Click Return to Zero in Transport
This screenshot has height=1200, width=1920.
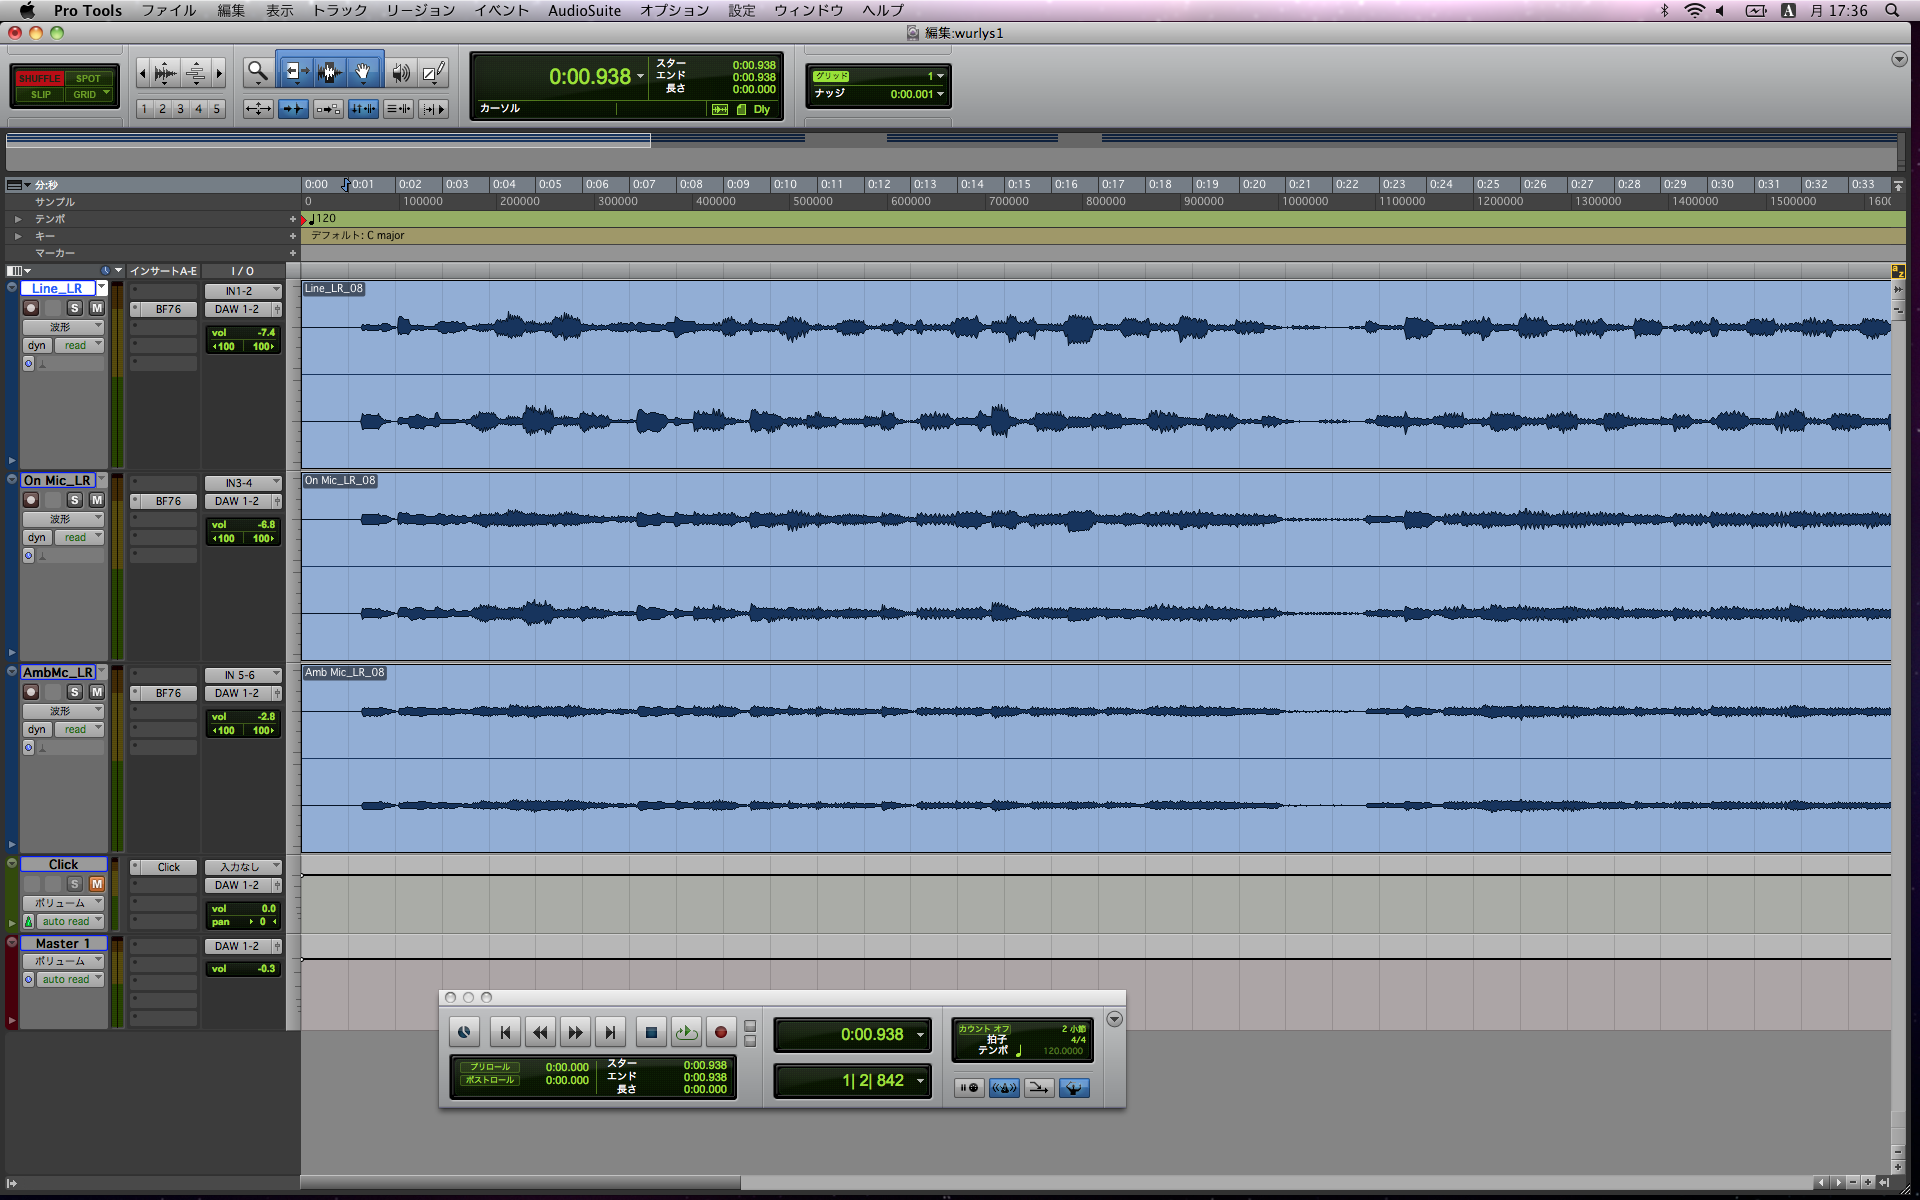[505, 1032]
